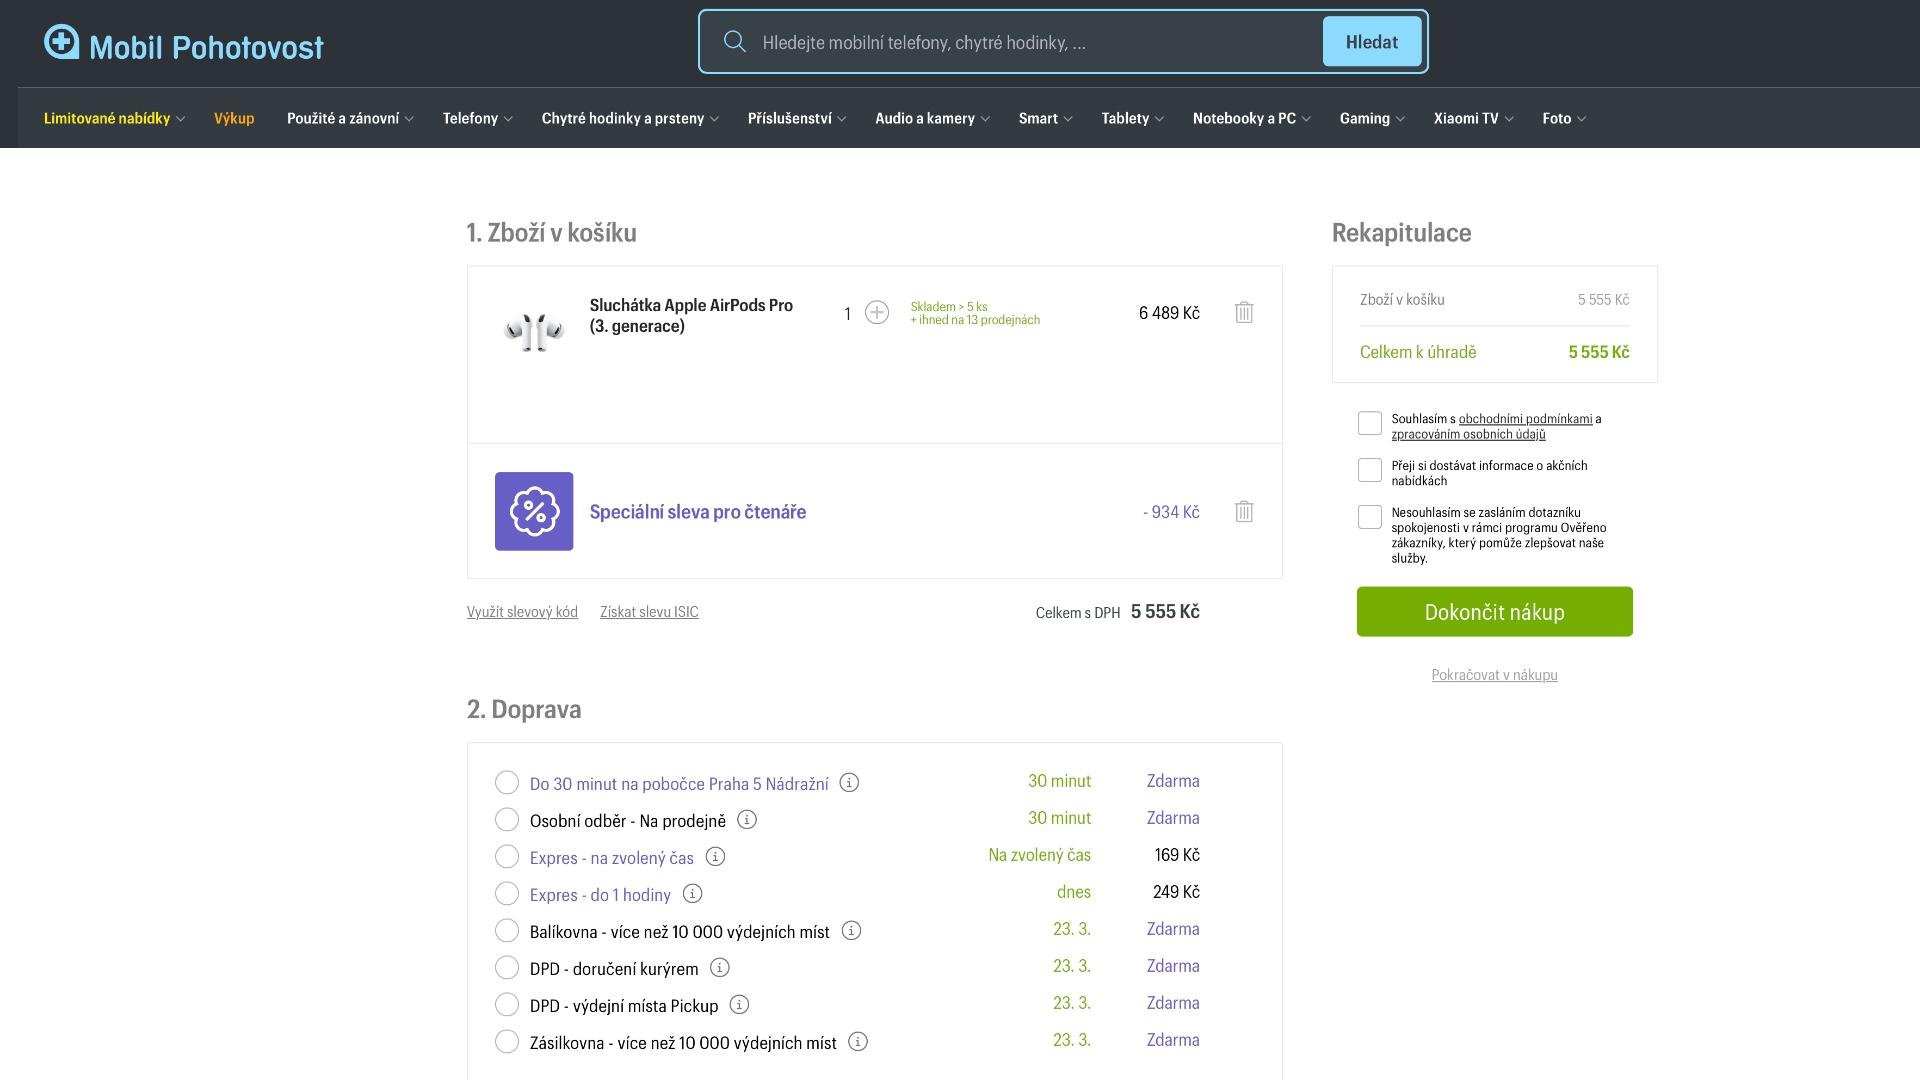
Task: Open info icon for Praha 5 Nádražní pickup
Action: (849, 783)
